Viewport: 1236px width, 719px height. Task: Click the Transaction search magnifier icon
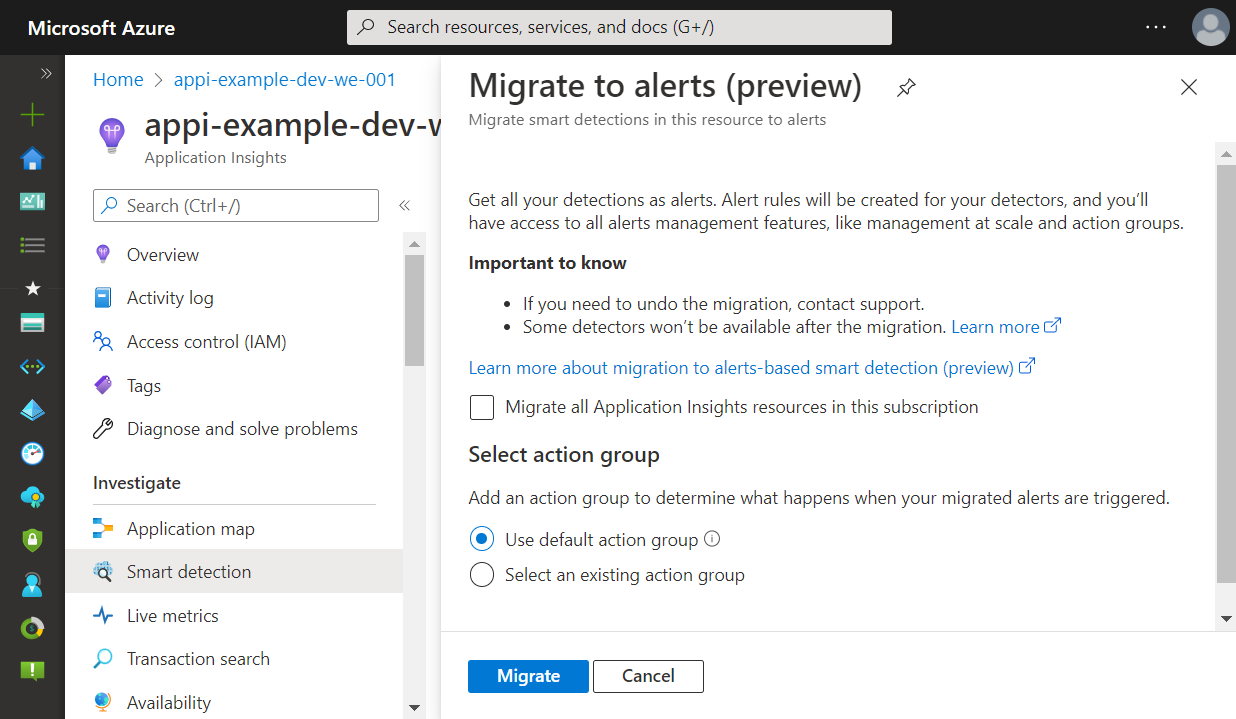[102, 659]
